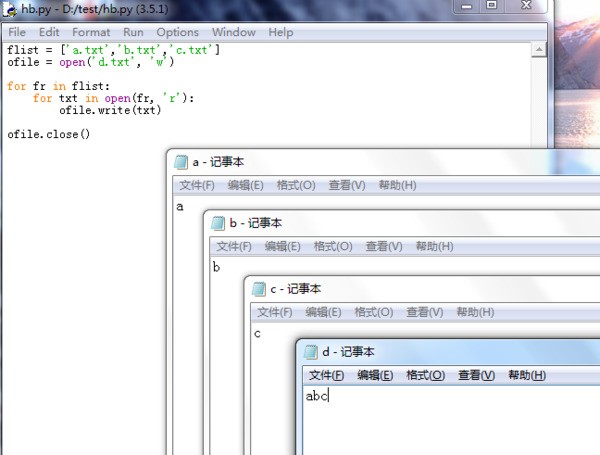Open 文件(F) menu in b notepad
600x455 pixels.
[234, 246]
